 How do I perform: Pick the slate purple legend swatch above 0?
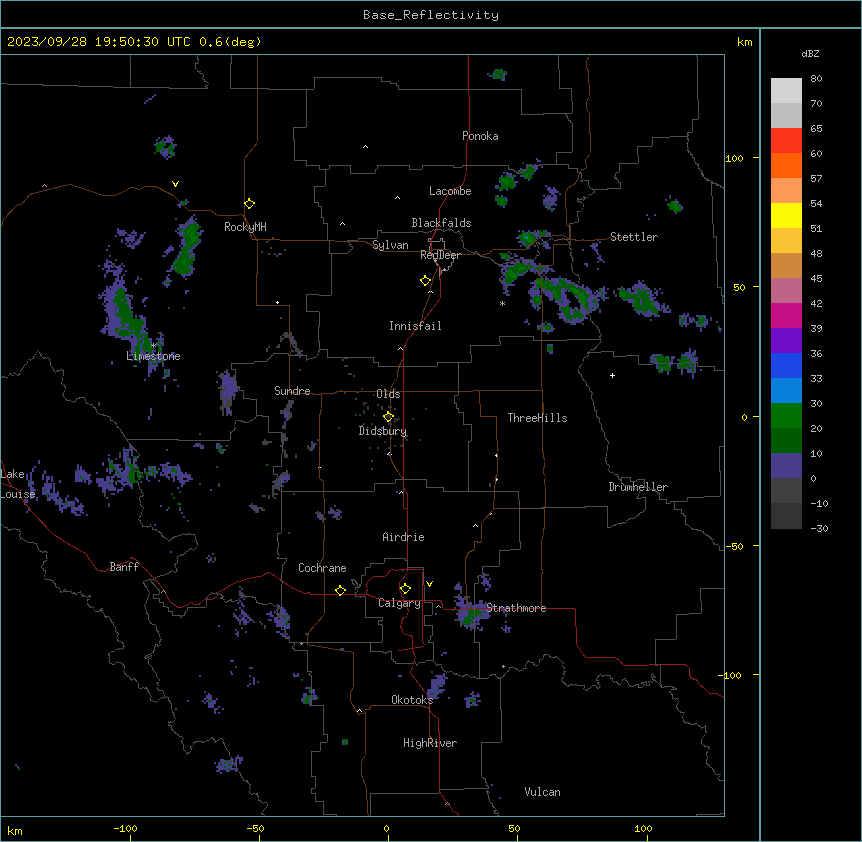click(x=786, y=466)
